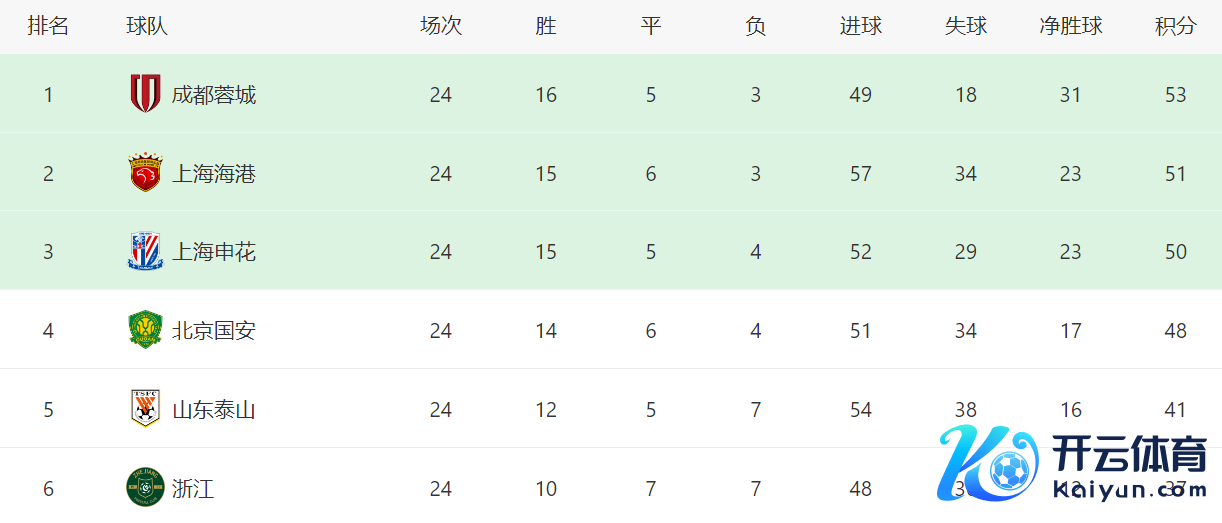Screen dimensions: 1222x523
Task: Click the 失球 (goals against) column header
Action: tap(966, 26)
